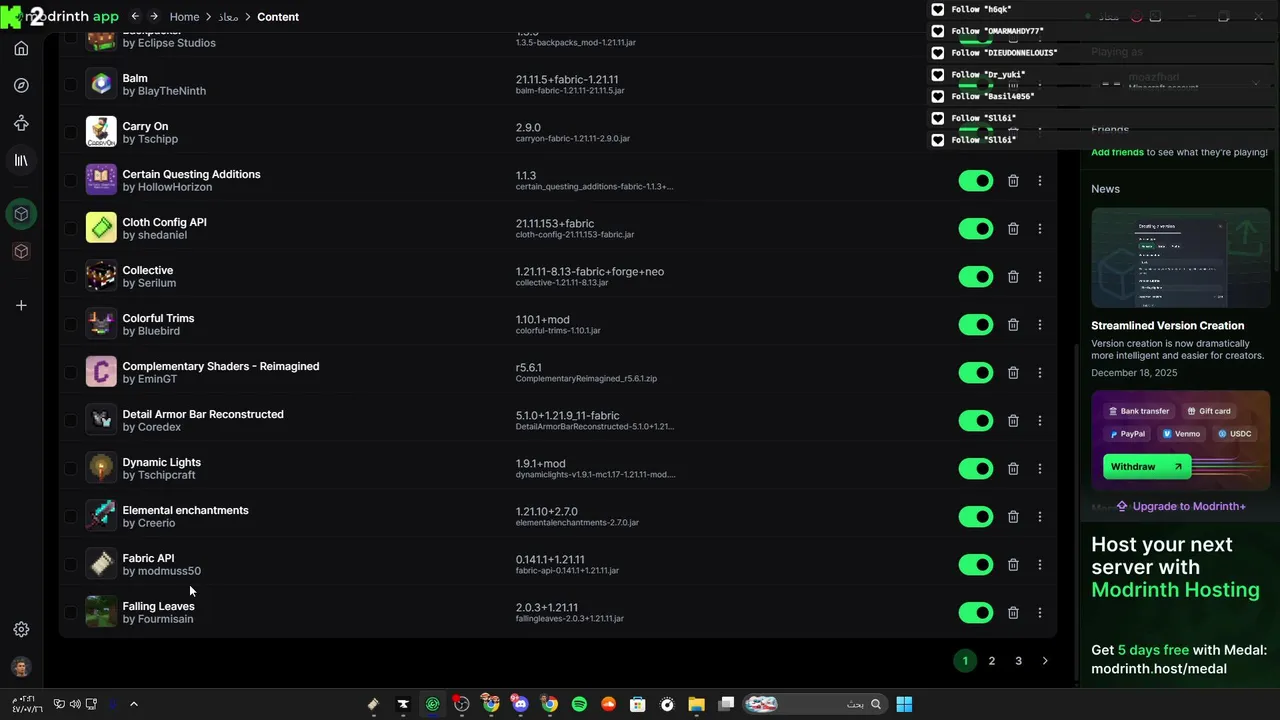This screenshot has height=720, width=1280.
Task: Open SoundCloud from the taskbar
Action: [608, 704]
